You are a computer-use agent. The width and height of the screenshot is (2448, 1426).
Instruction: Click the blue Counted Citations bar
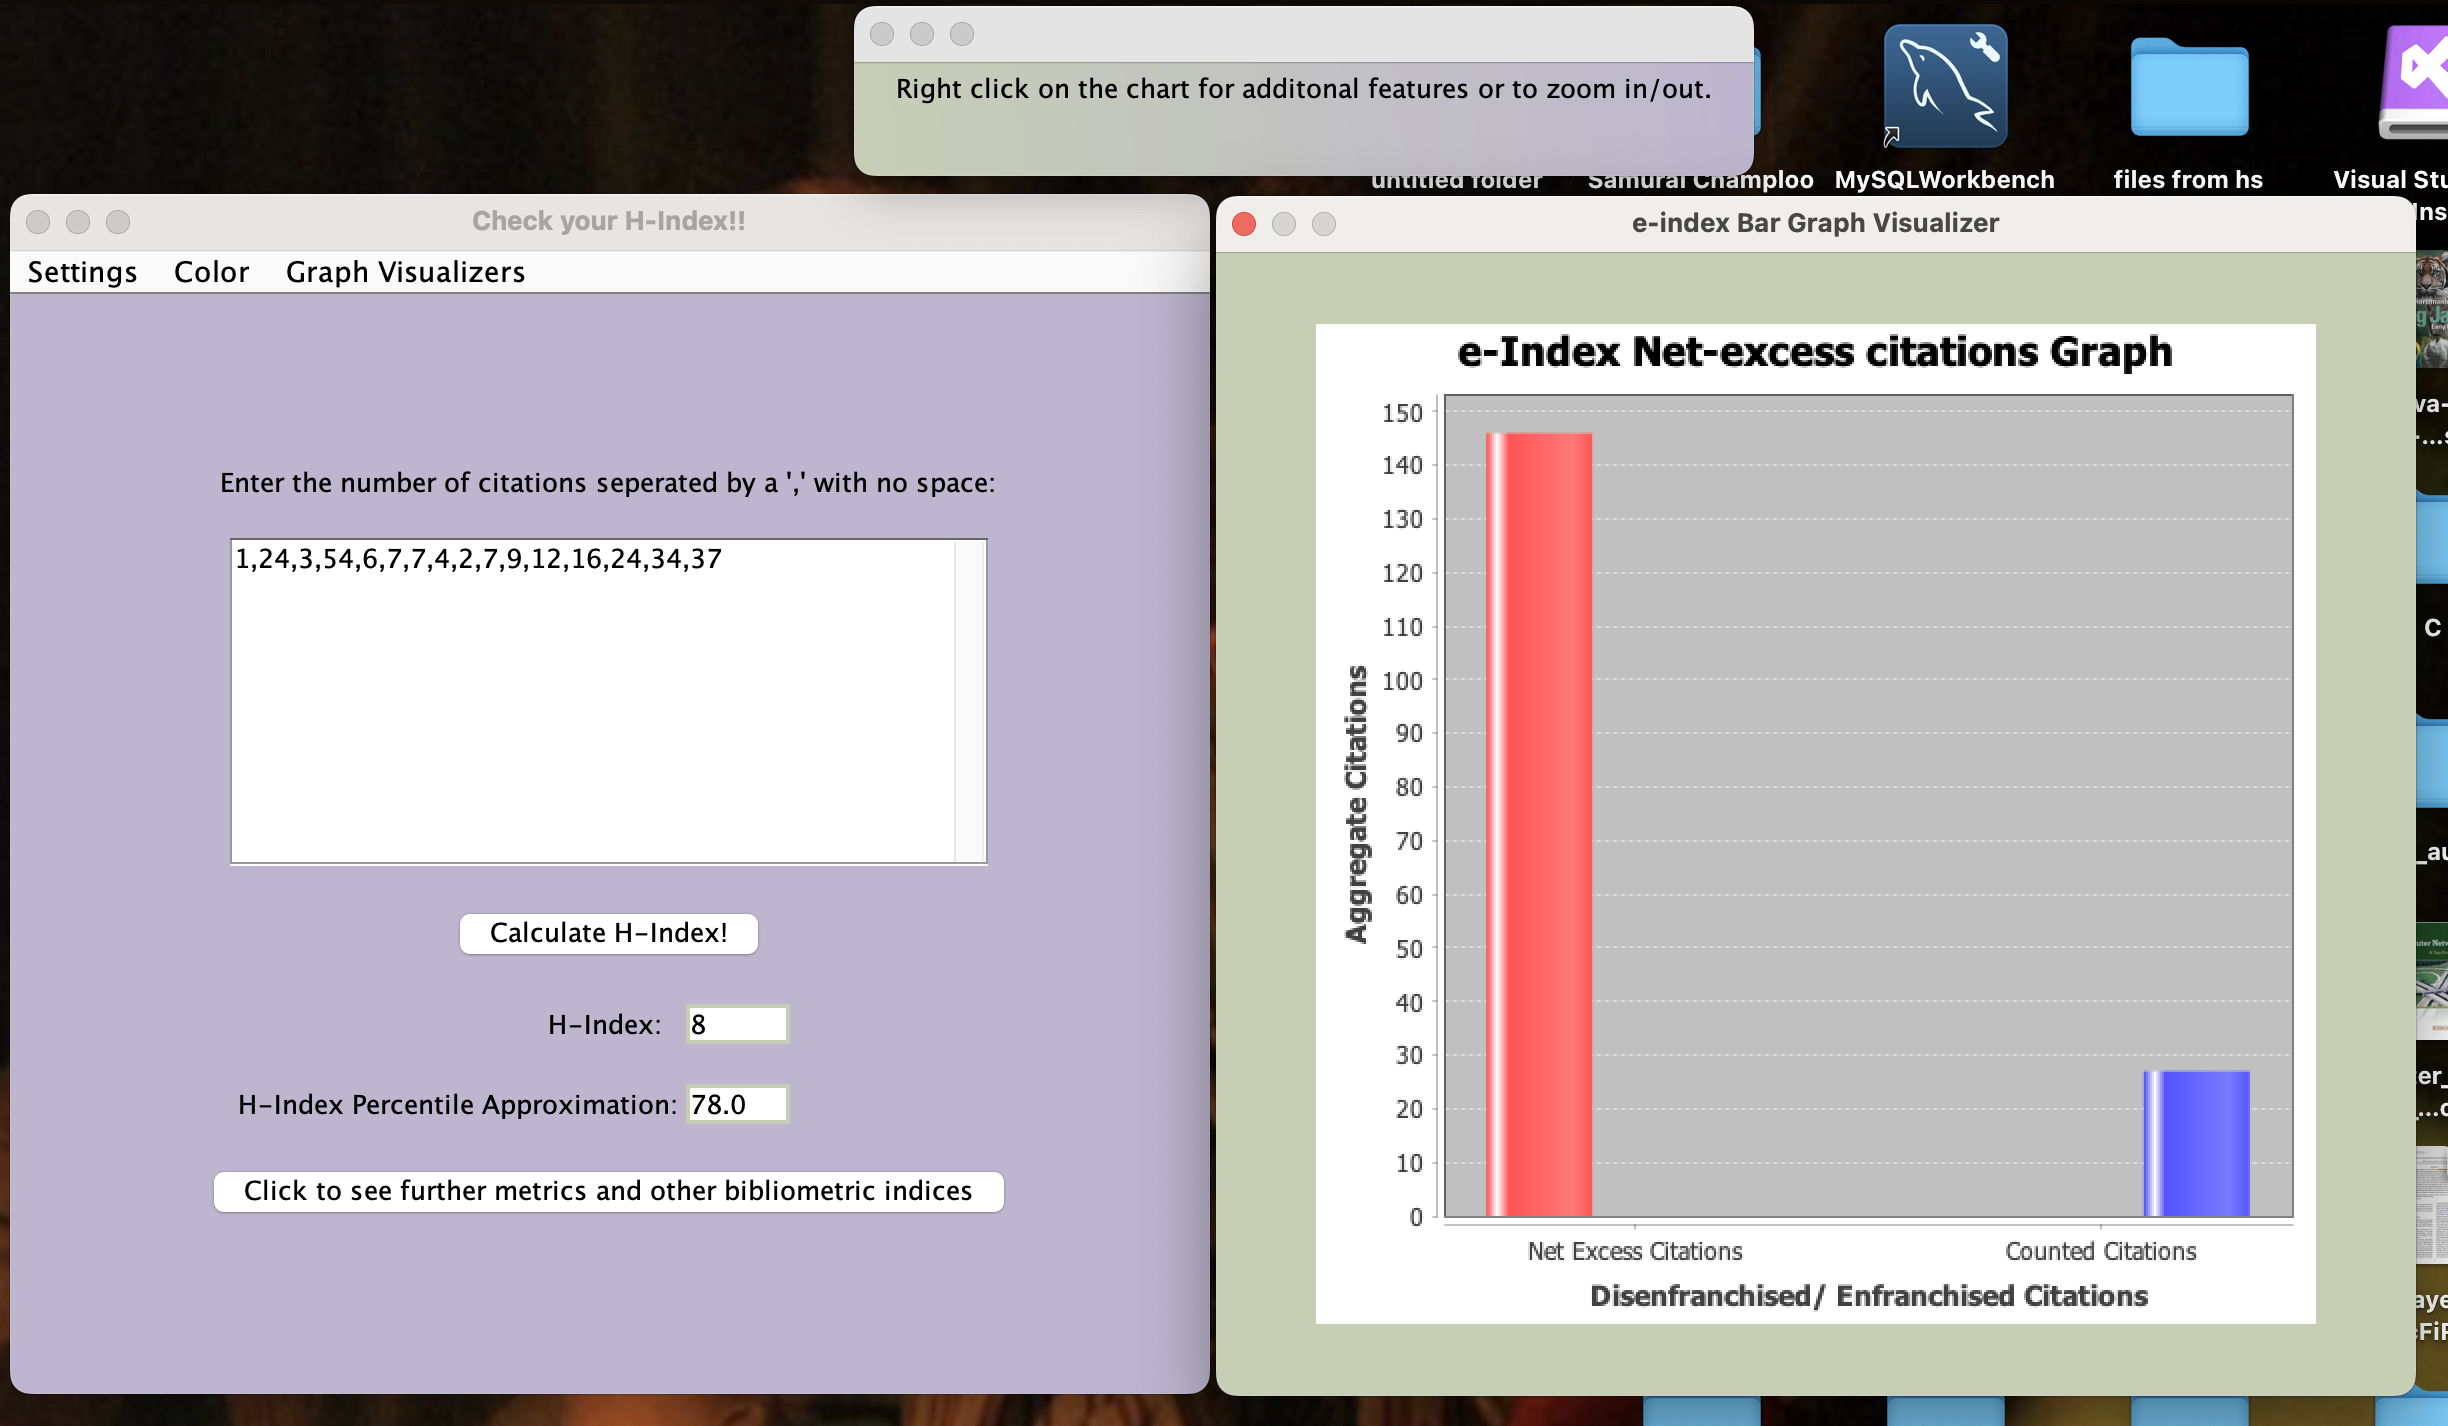(x=2196, y=1143)
